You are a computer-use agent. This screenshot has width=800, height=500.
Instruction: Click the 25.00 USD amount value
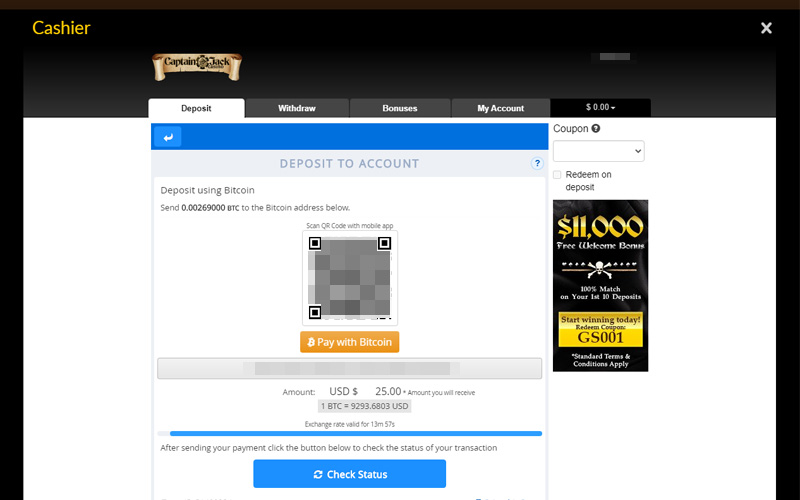(388, 391)
